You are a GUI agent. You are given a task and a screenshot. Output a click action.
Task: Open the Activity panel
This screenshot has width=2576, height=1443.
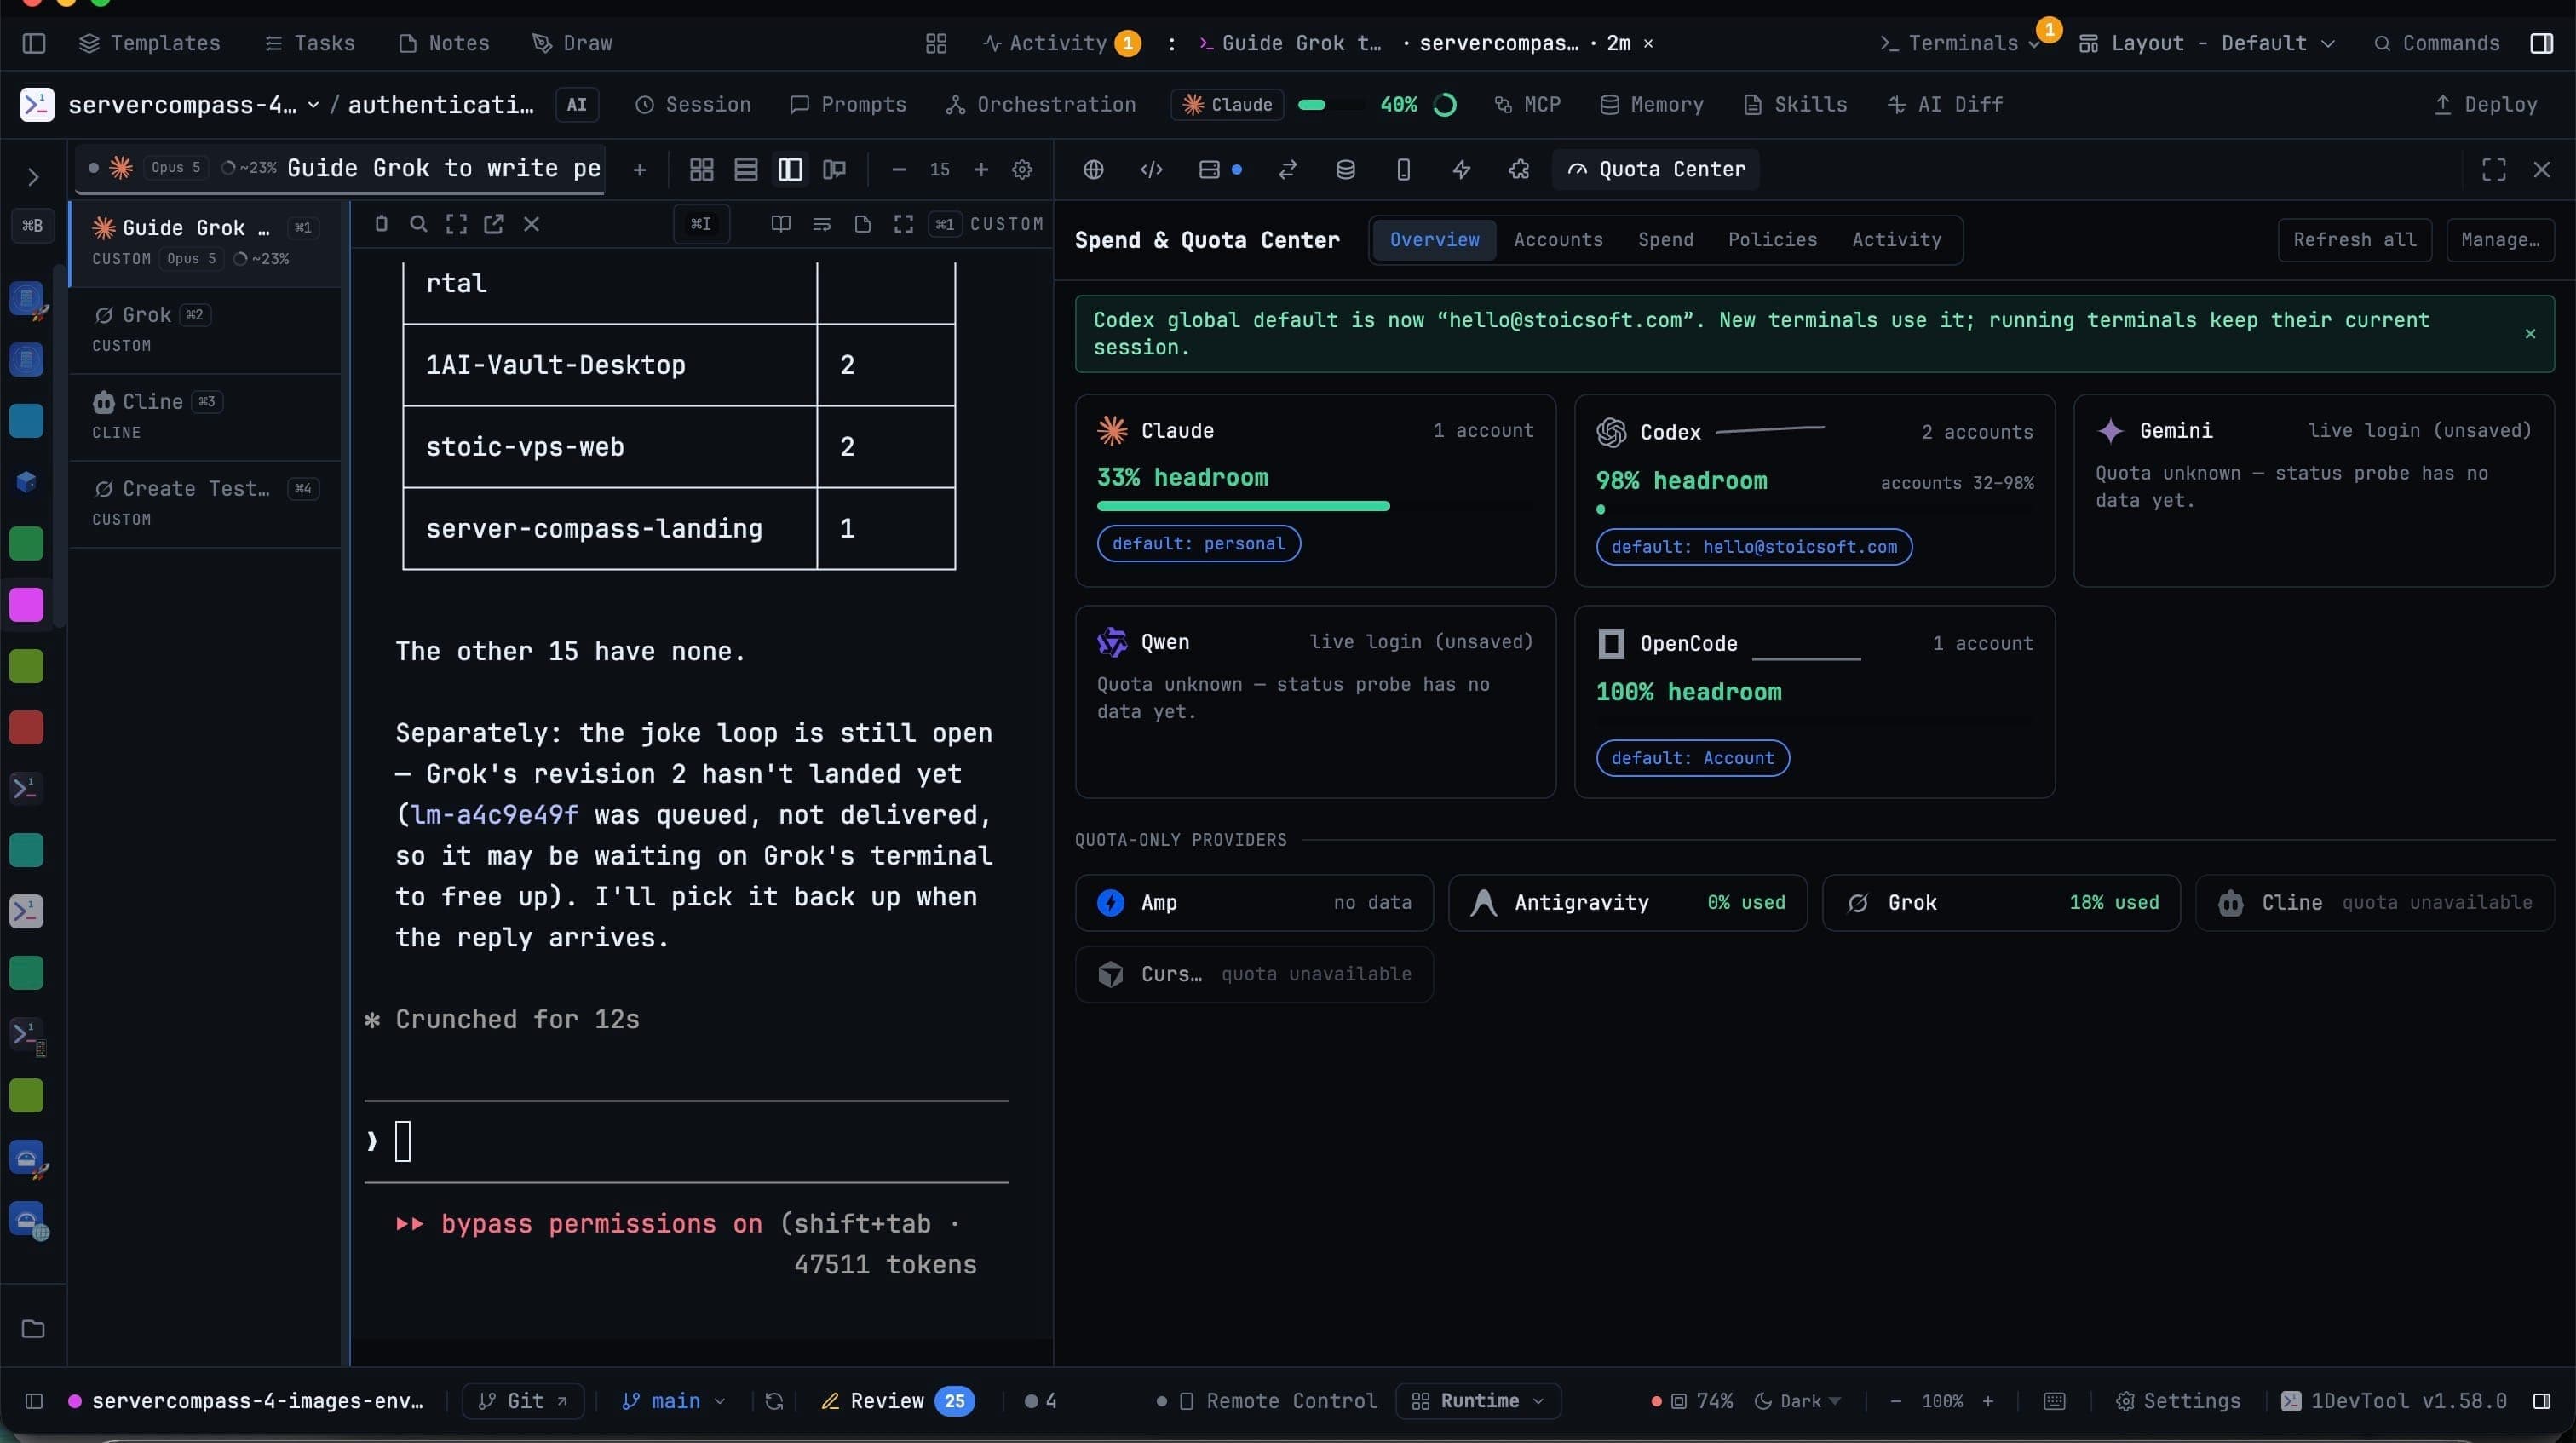point(1060,43)
